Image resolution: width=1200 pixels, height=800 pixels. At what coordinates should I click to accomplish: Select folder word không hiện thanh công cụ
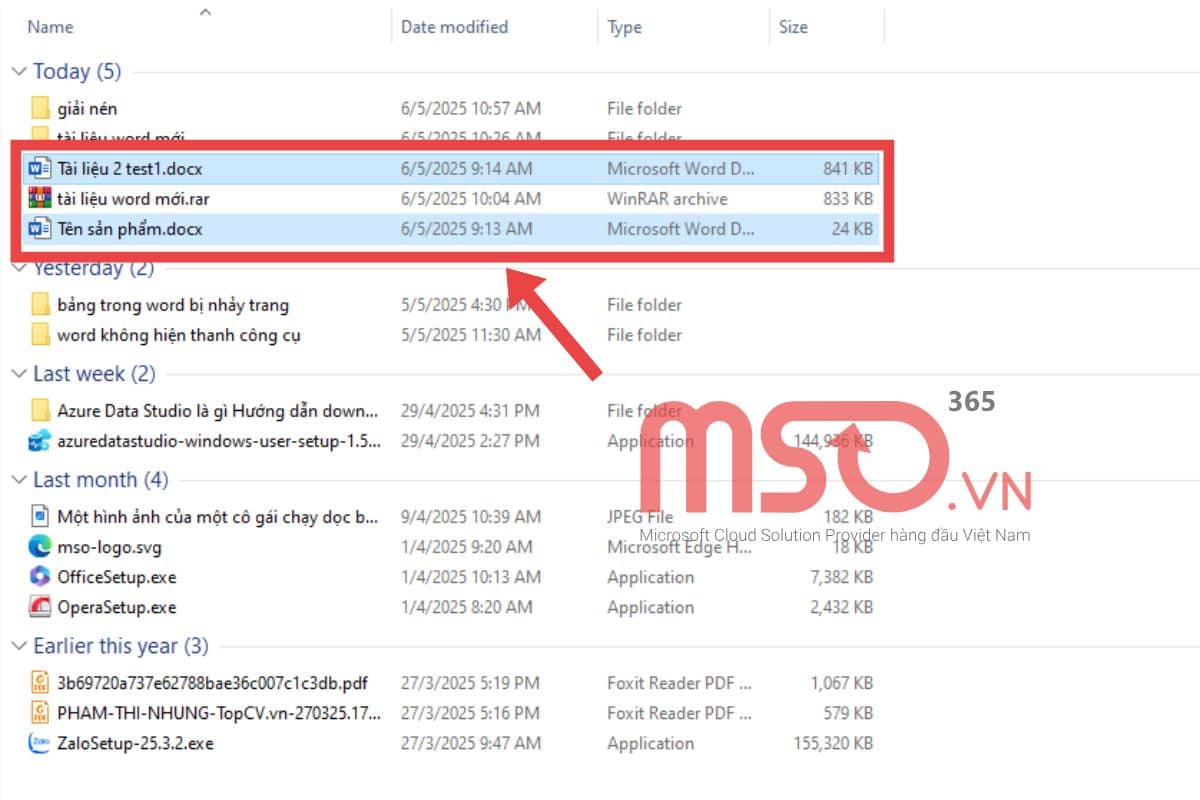[x=179, y=334]
